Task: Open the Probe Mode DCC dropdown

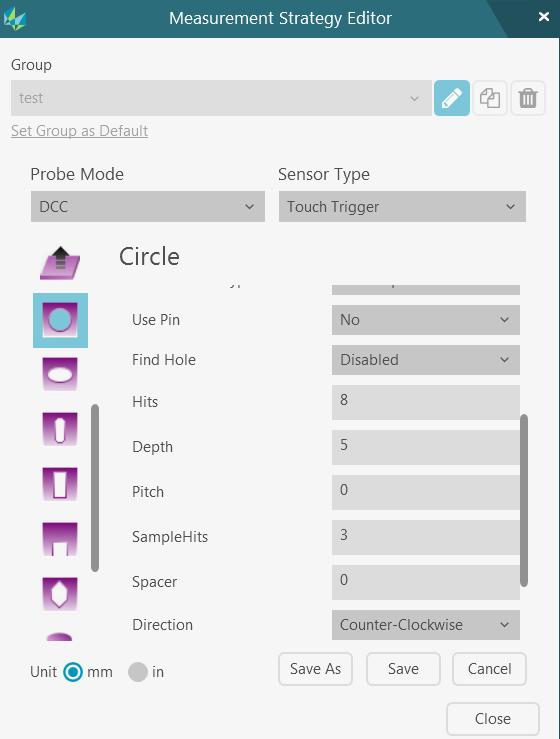Action: pyautogui.click(x=148, y=206)
